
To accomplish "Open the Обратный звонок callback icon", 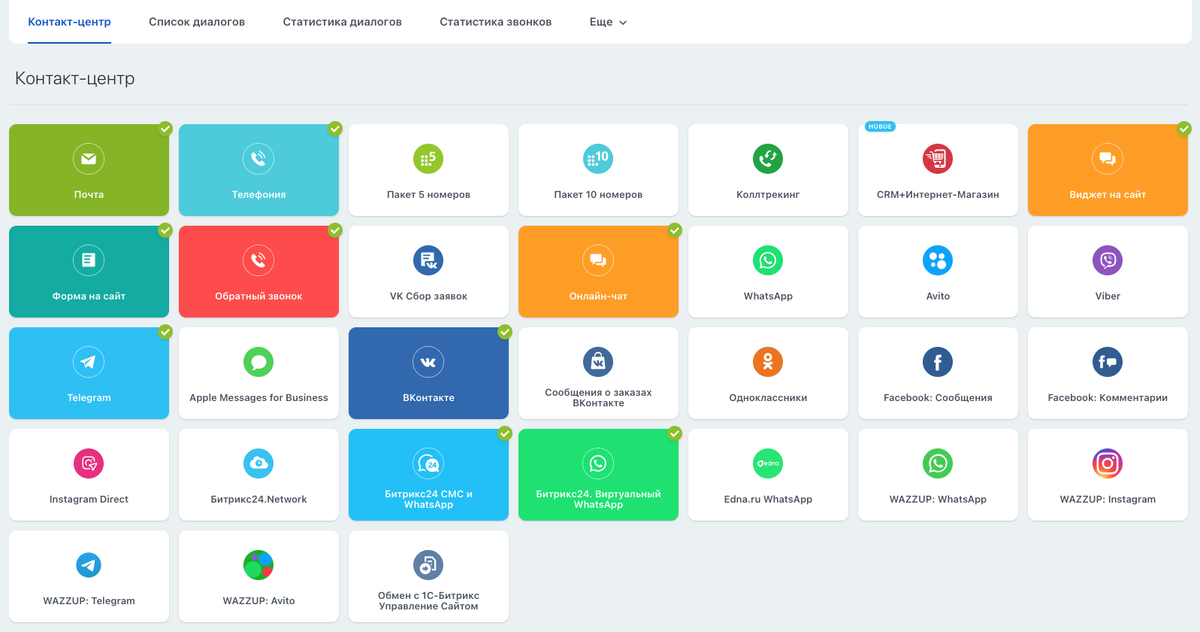I will coord(258,260).
